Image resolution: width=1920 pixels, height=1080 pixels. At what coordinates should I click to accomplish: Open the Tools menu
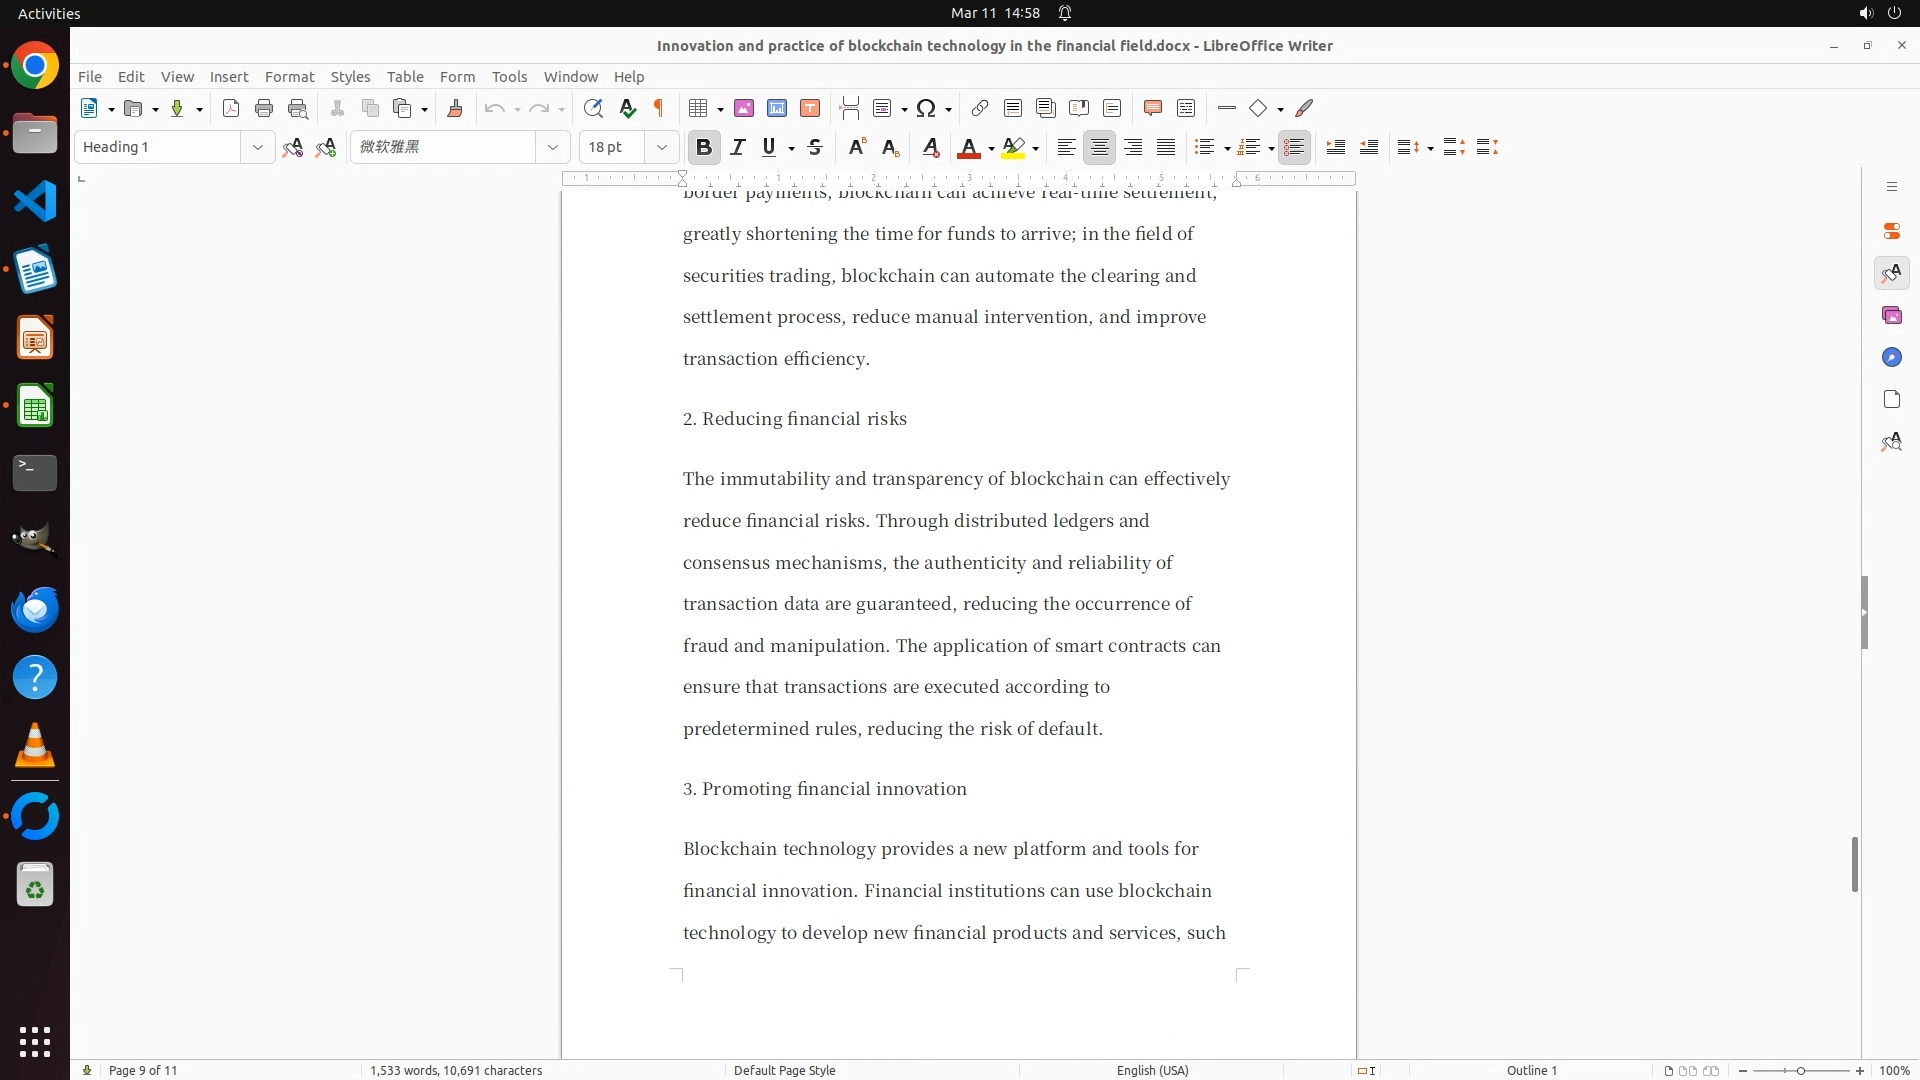click(509, 77)
